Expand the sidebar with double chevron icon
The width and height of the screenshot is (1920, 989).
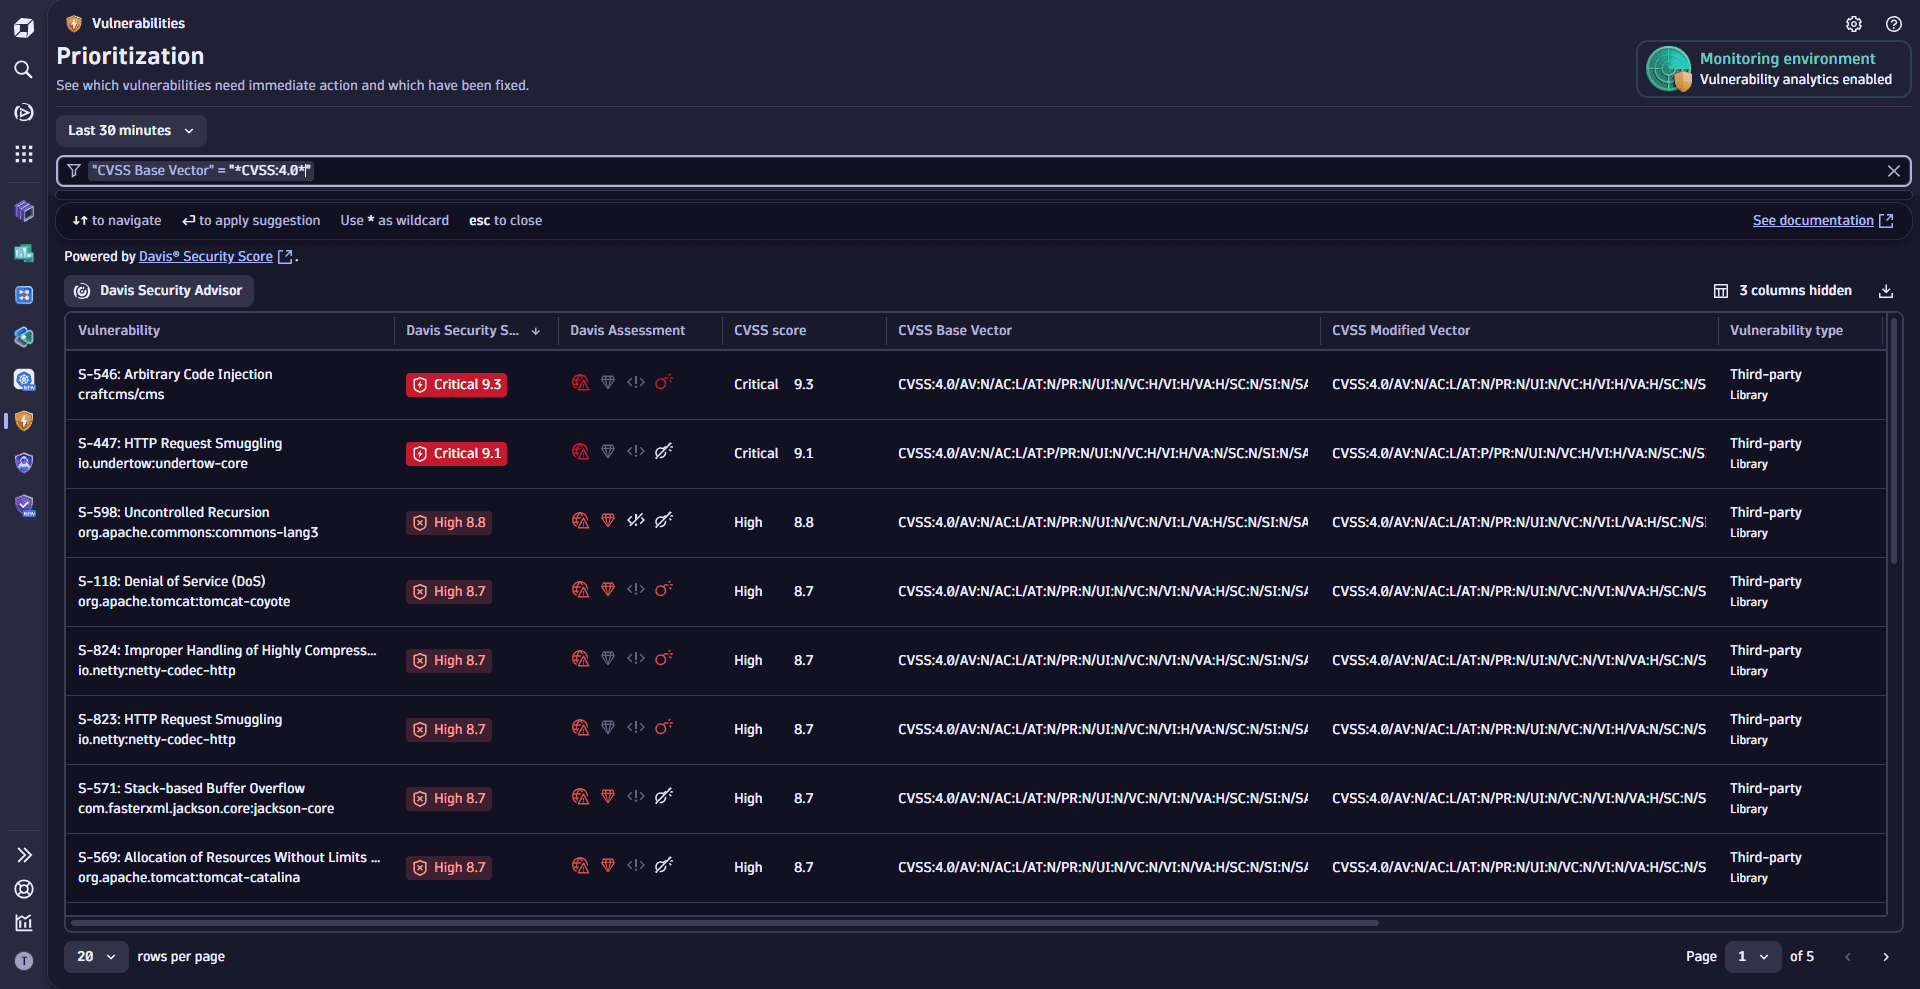point(24,855)
